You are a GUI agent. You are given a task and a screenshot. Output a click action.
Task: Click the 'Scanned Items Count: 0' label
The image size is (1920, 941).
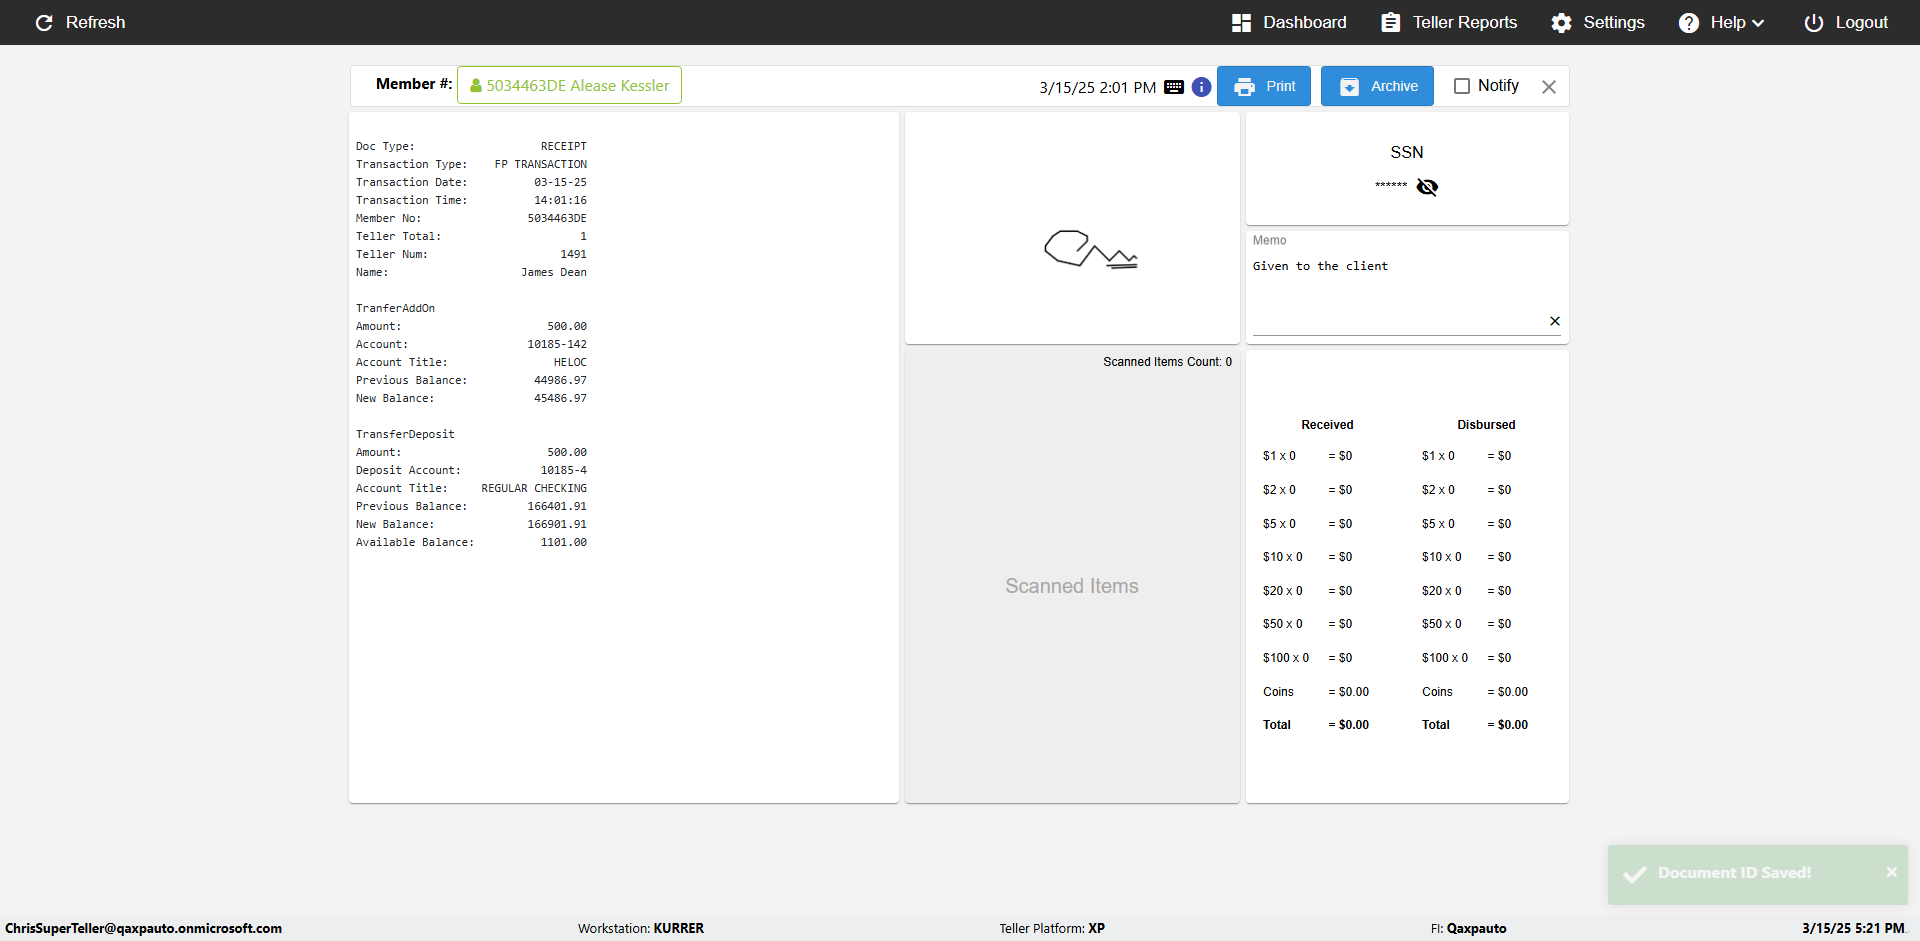(1167, 362)
